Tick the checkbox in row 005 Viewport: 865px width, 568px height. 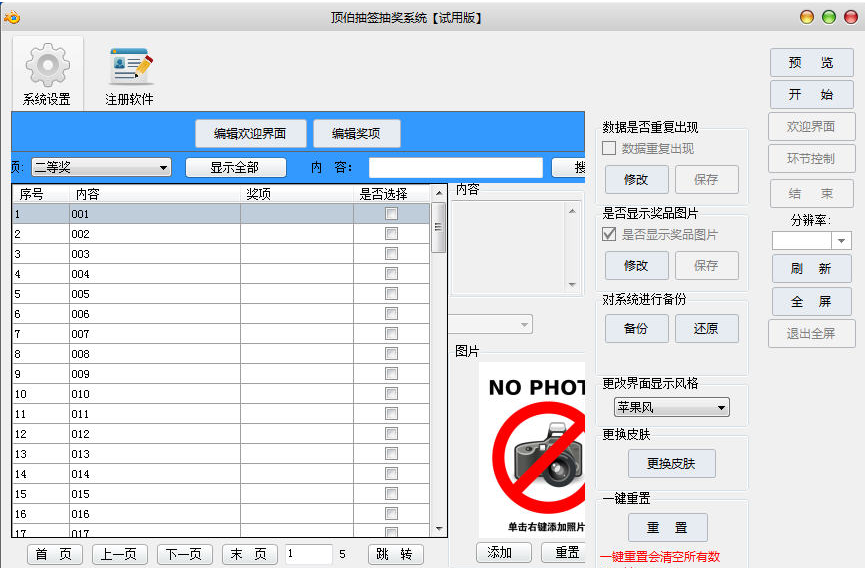tap(391, 293)
